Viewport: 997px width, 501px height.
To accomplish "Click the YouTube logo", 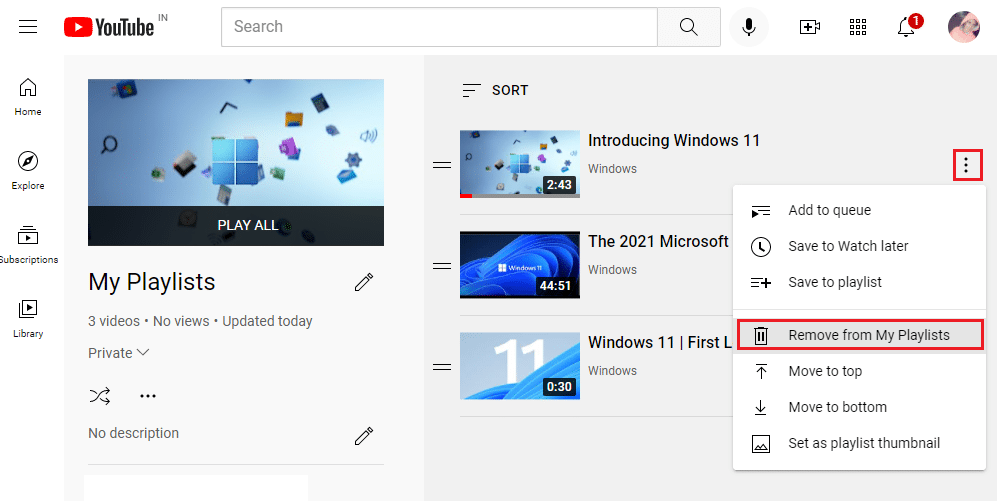I will coord(109,27).
